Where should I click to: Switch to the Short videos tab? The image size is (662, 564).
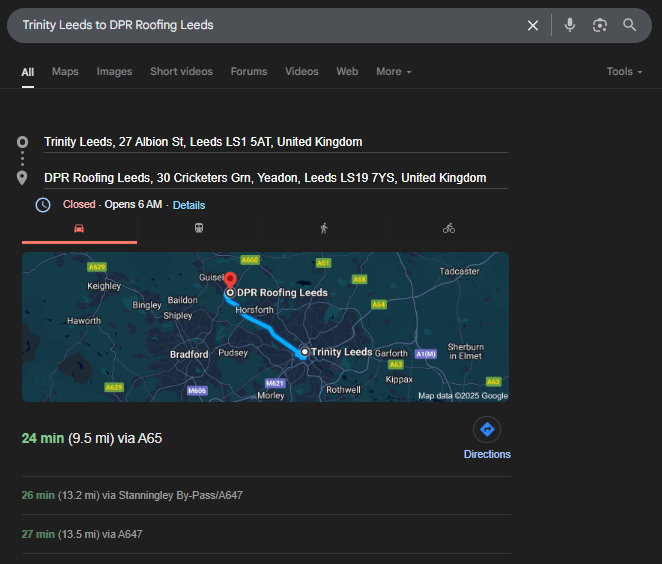click(x=182, y=71)
